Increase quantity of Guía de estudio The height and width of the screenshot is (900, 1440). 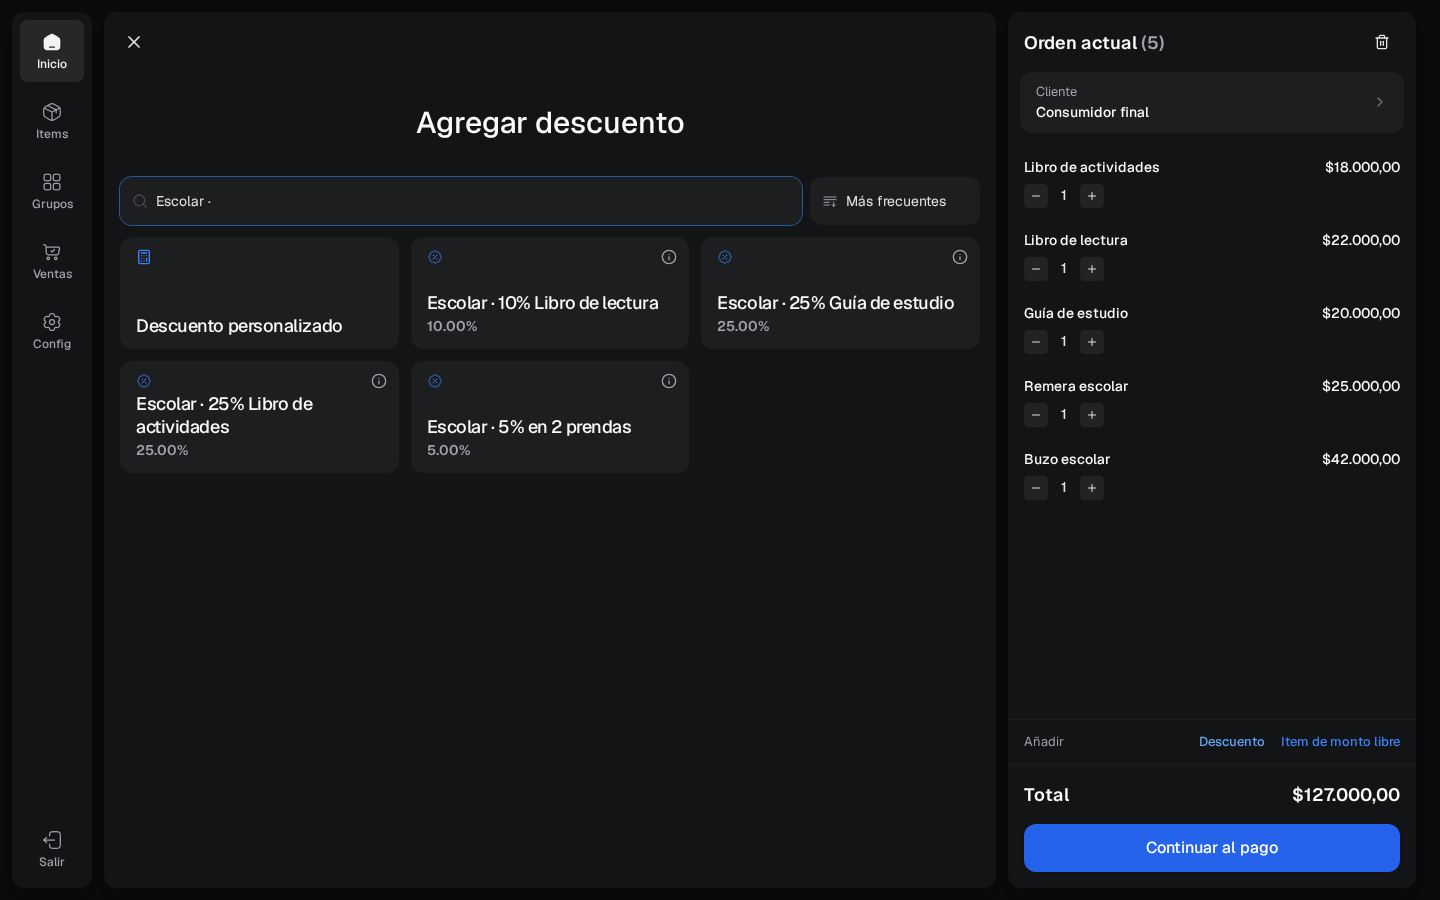coord(1092,342)
